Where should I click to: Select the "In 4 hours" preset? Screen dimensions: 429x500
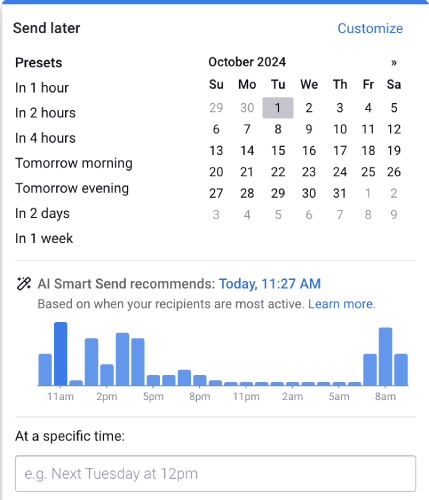click(45, 138)
